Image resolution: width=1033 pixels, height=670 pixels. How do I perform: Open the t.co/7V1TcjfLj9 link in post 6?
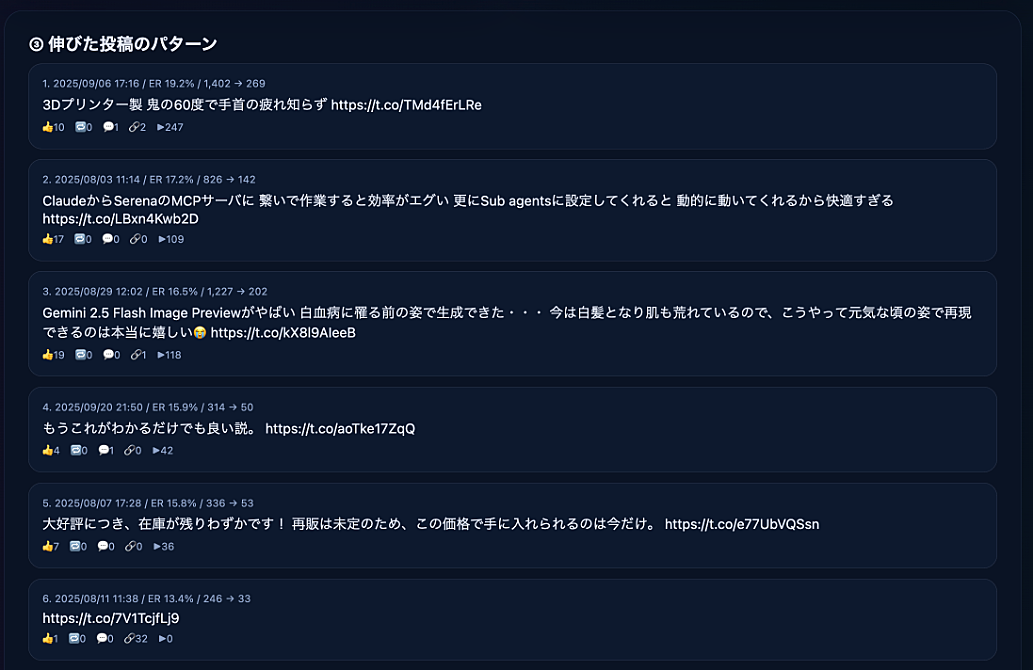tap(111, 619)
